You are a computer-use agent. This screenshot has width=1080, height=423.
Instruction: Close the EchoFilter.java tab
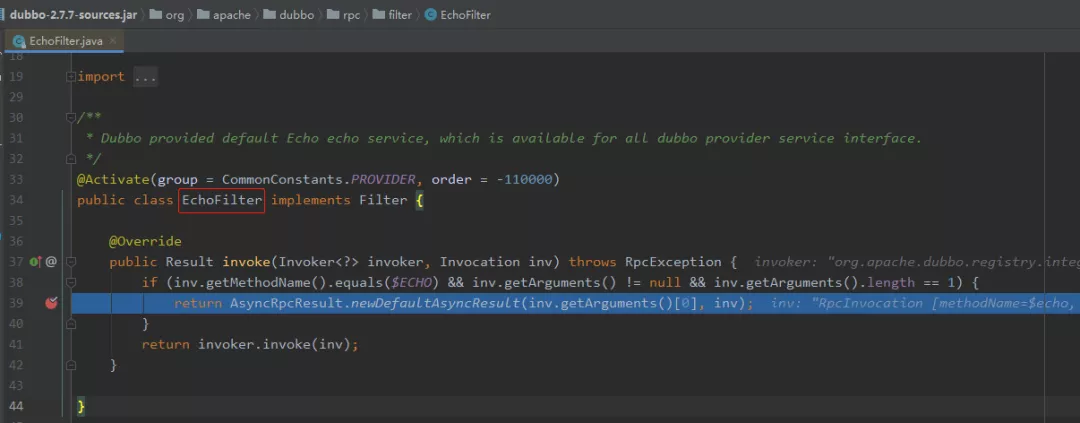coord(112,41)
